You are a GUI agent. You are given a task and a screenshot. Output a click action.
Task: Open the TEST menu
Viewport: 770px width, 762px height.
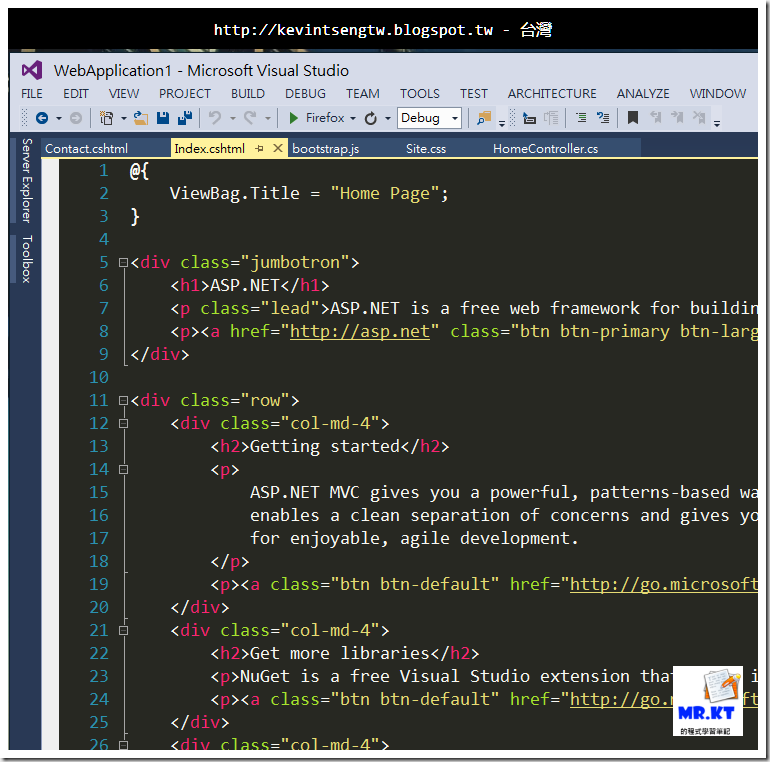[x=474, y=94]
